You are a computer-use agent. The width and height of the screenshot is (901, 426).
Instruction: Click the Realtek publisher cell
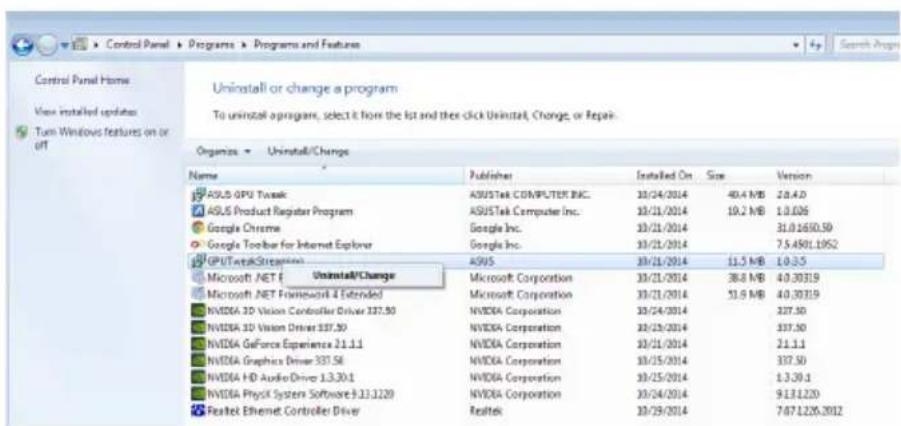pyautogui.click(x=485, y=411)
